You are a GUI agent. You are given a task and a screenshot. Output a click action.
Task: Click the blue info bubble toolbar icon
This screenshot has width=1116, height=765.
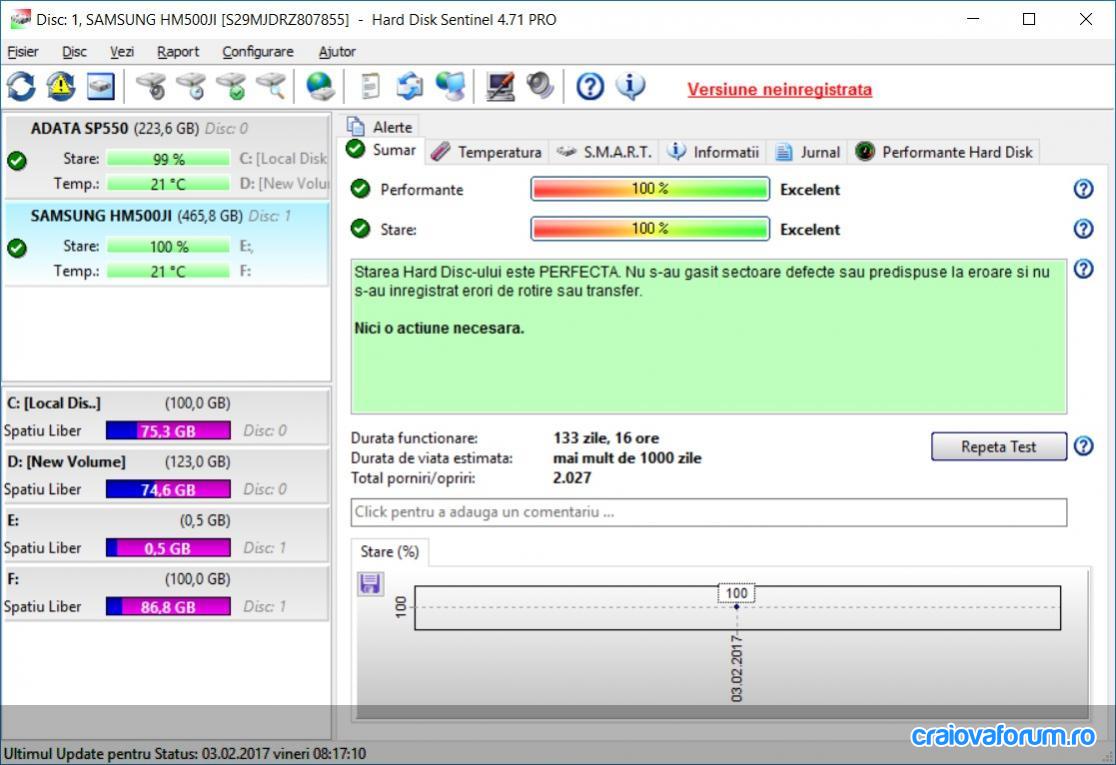[x=631, y=87]
